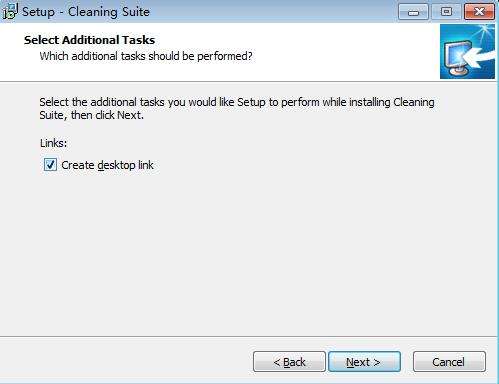Minimize the Cleaning Suite setup window
This screenshot has width=499, height=384.
point(413,12)
